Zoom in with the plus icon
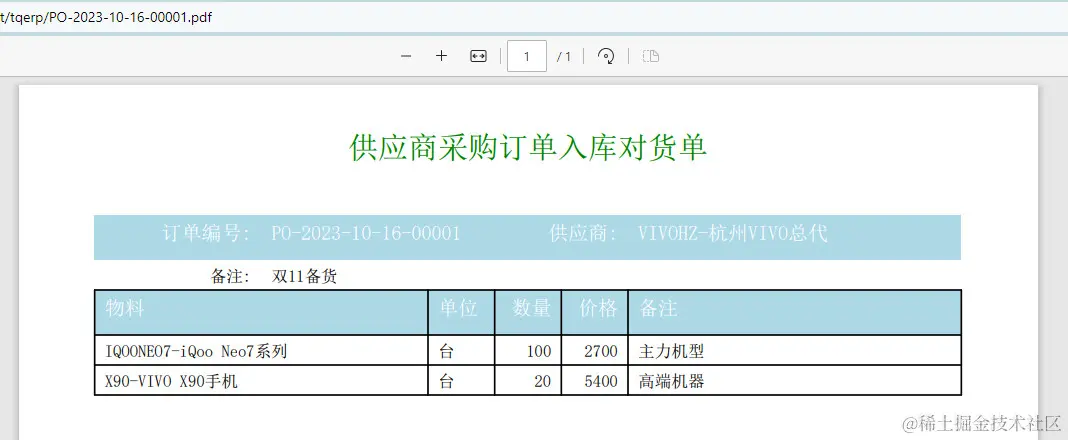 (x=441, y=56)
